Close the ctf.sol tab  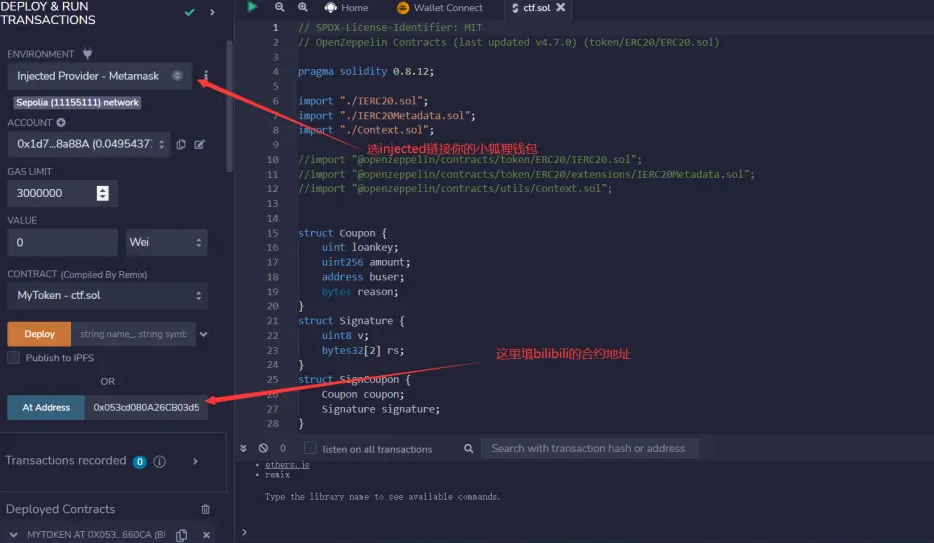point(561,7)
